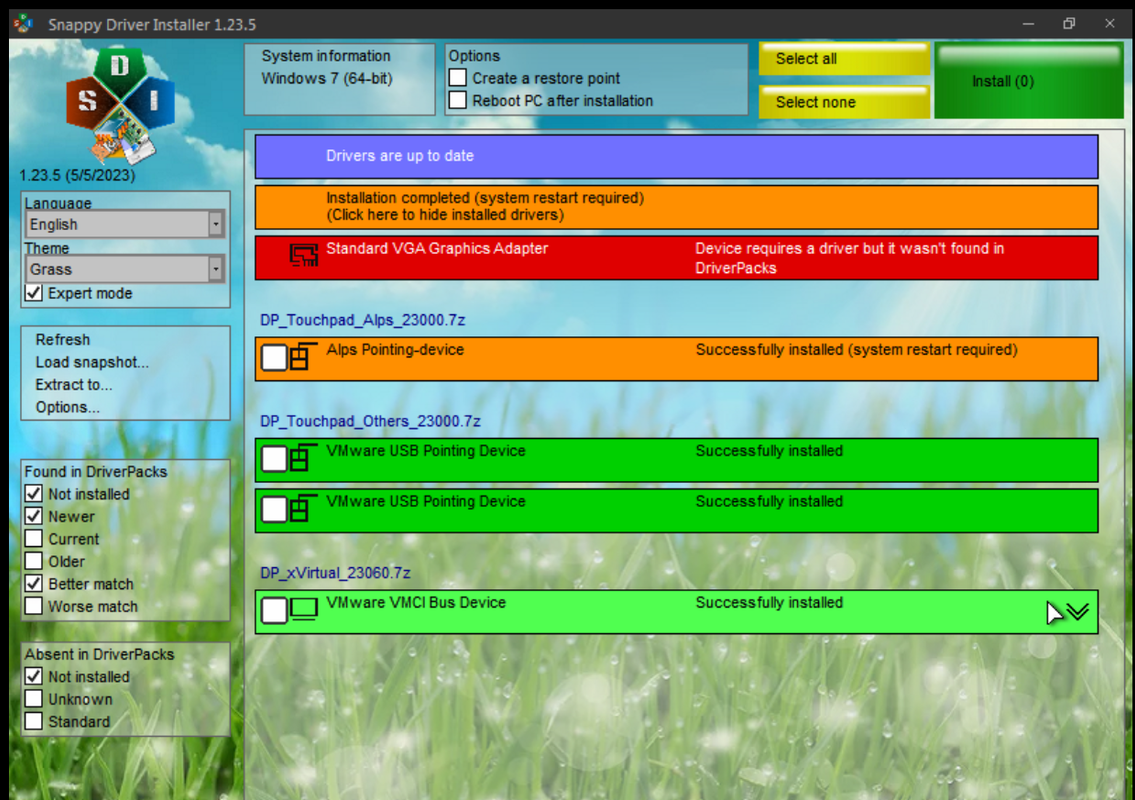The image size is (1135, 800).
Task: Toggle Create a restore point
Action: pyautogui.click(x=457, y=77)
